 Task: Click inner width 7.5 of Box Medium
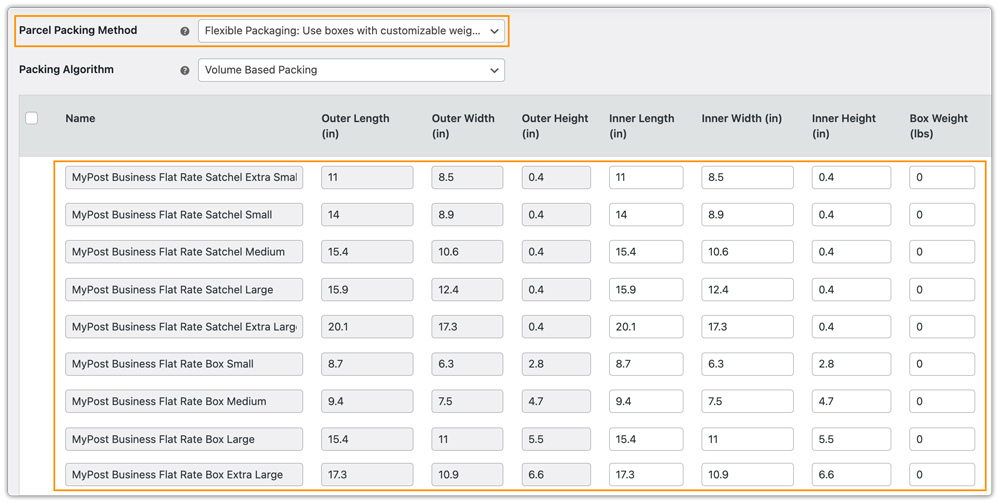tap(747, 401)
